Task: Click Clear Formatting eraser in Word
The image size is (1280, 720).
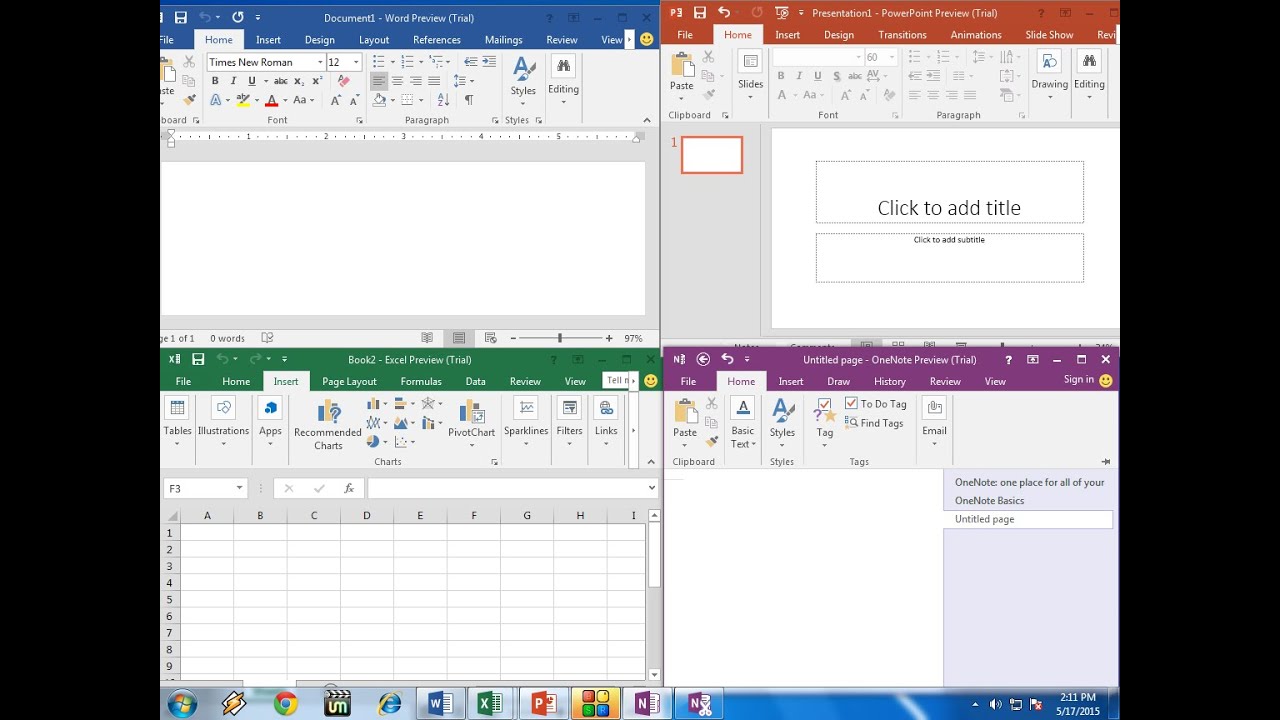Action: 344,81
